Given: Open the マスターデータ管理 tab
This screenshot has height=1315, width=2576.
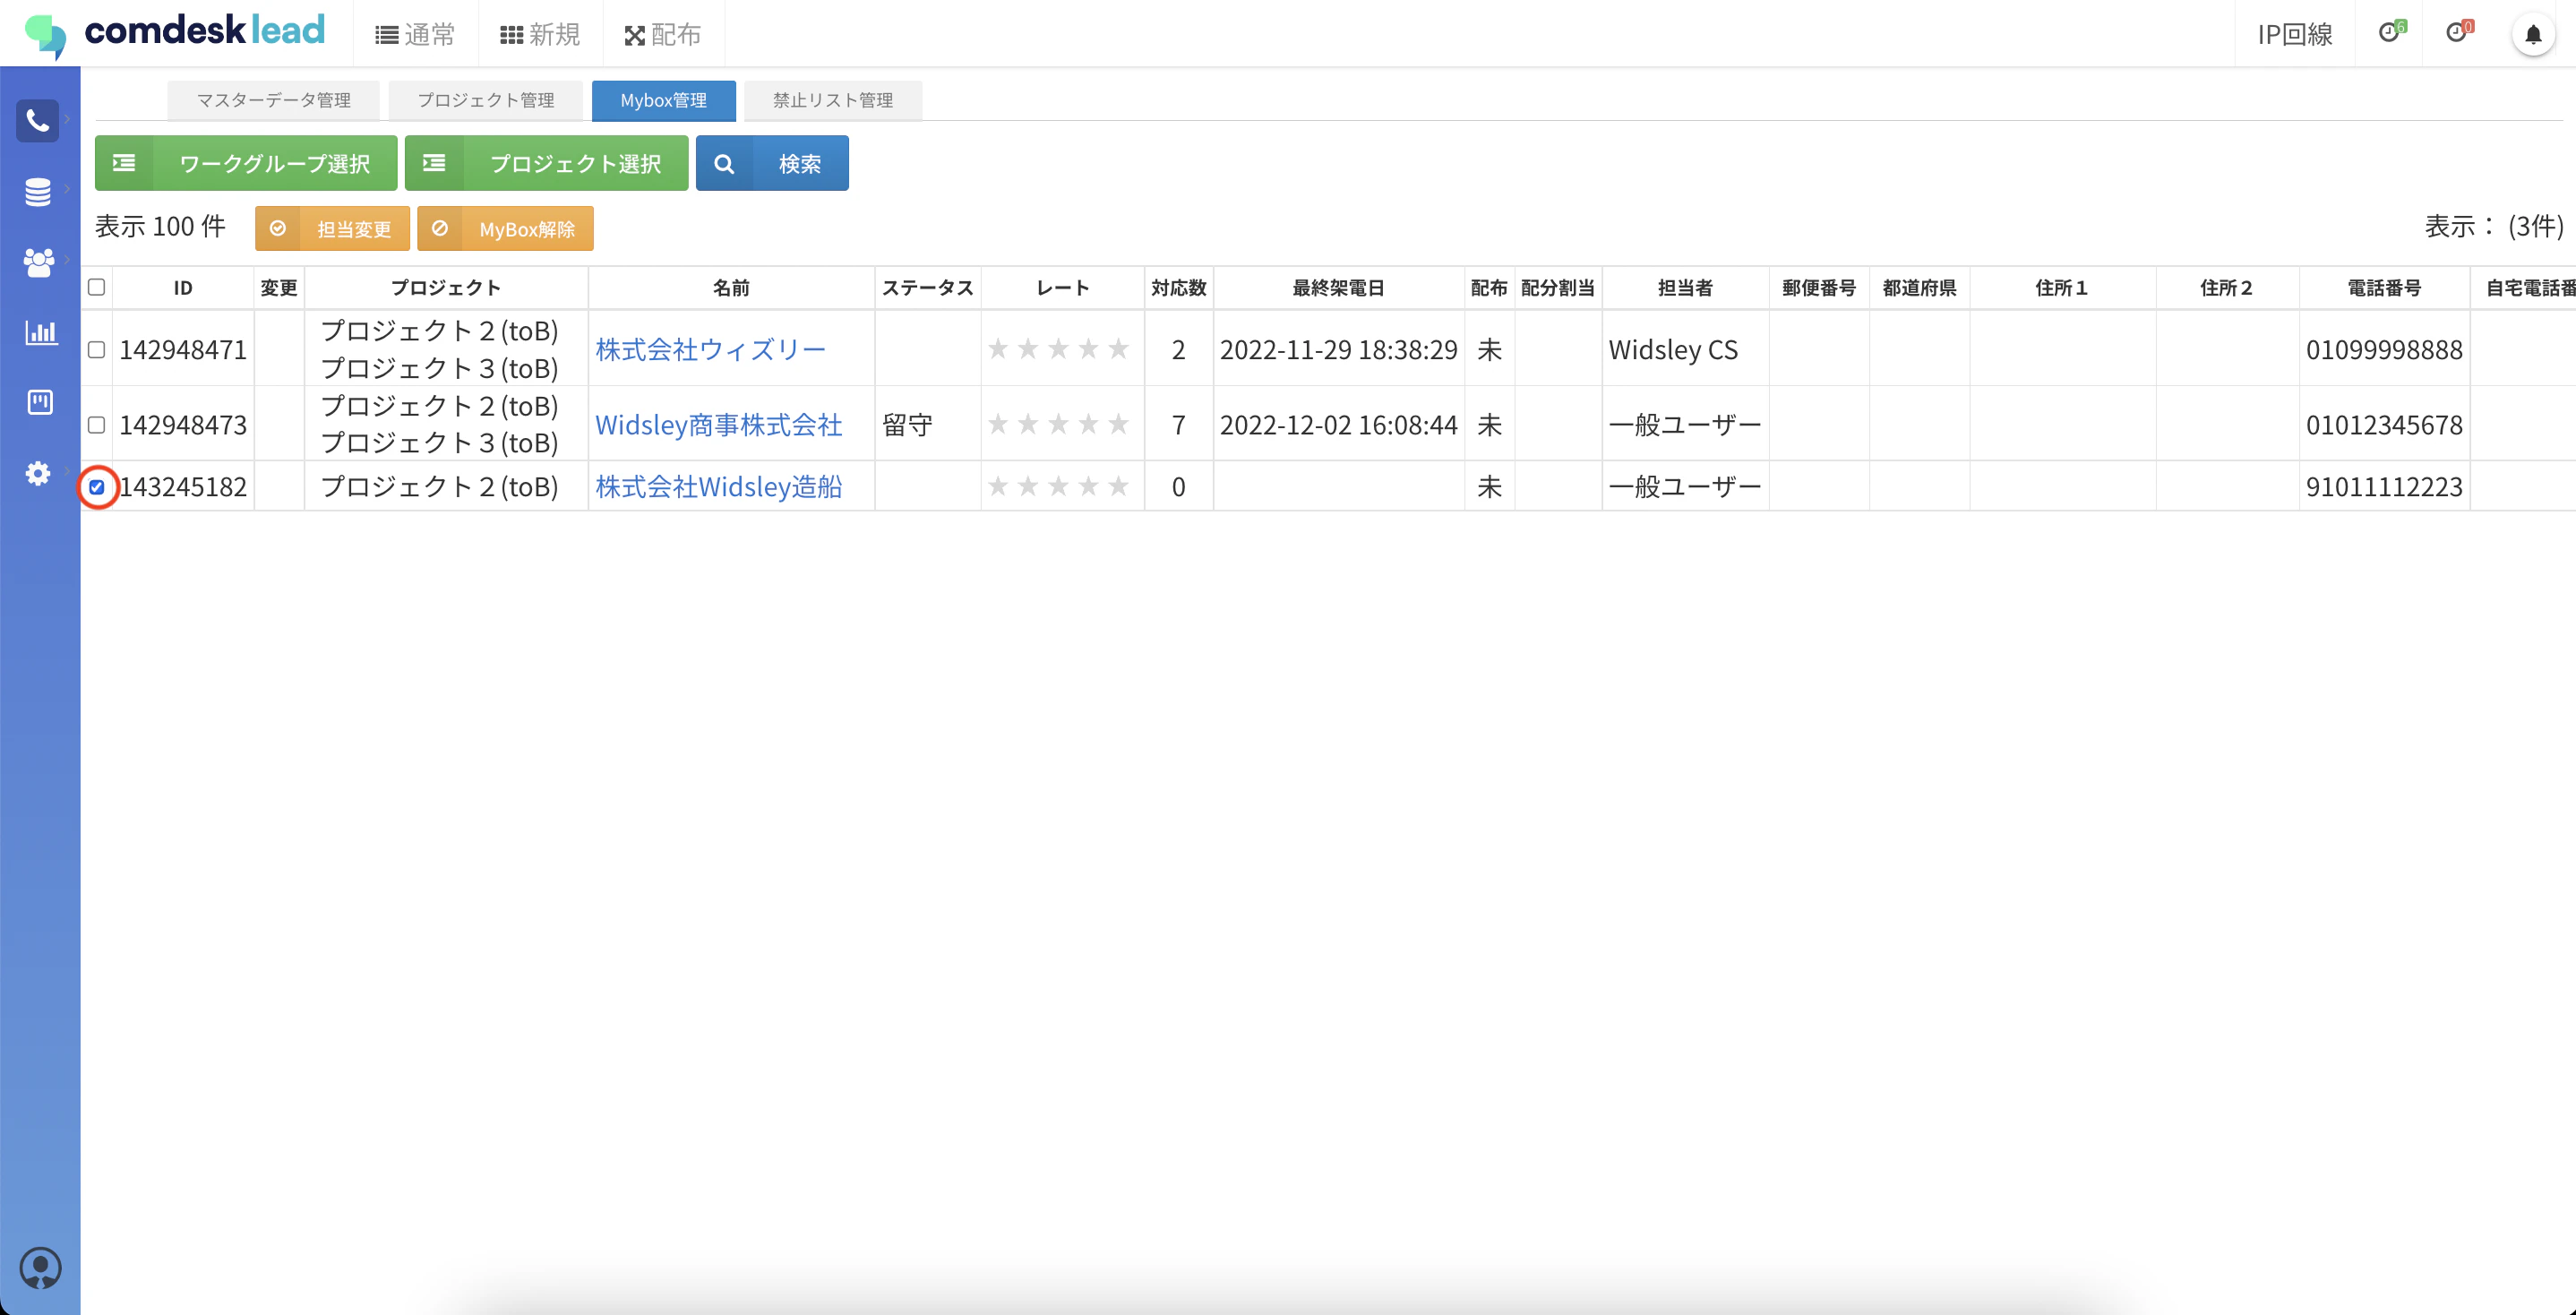Looking at the screenshot, I should click(273, 100).
